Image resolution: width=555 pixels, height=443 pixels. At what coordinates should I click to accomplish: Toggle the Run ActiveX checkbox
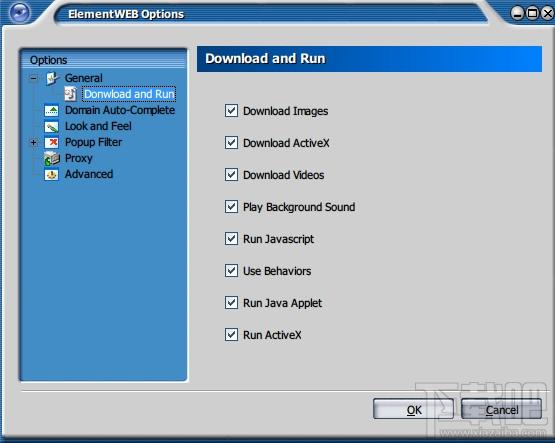pyautogui.click(x=231, y=335)
